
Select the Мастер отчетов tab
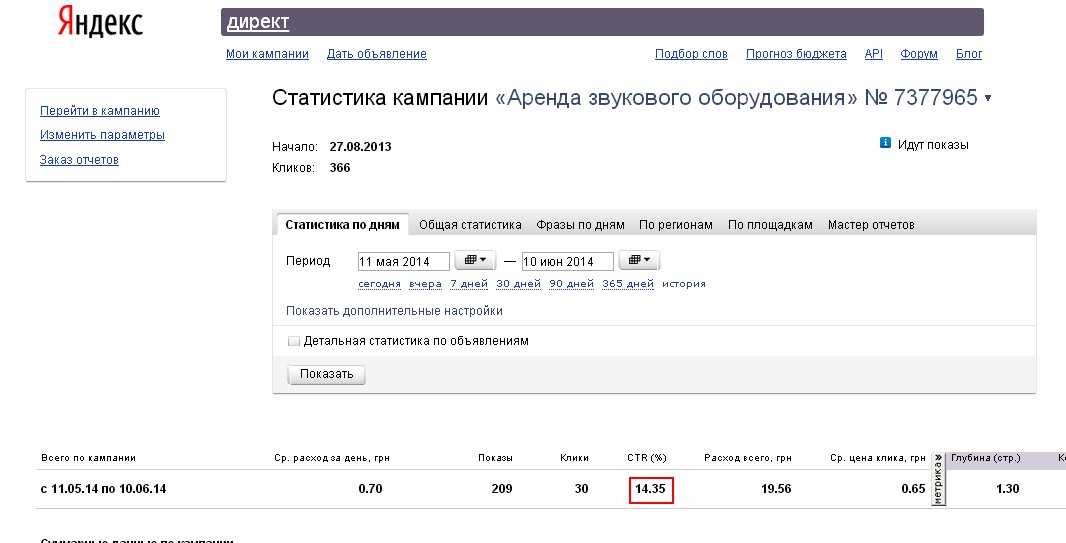871,225
